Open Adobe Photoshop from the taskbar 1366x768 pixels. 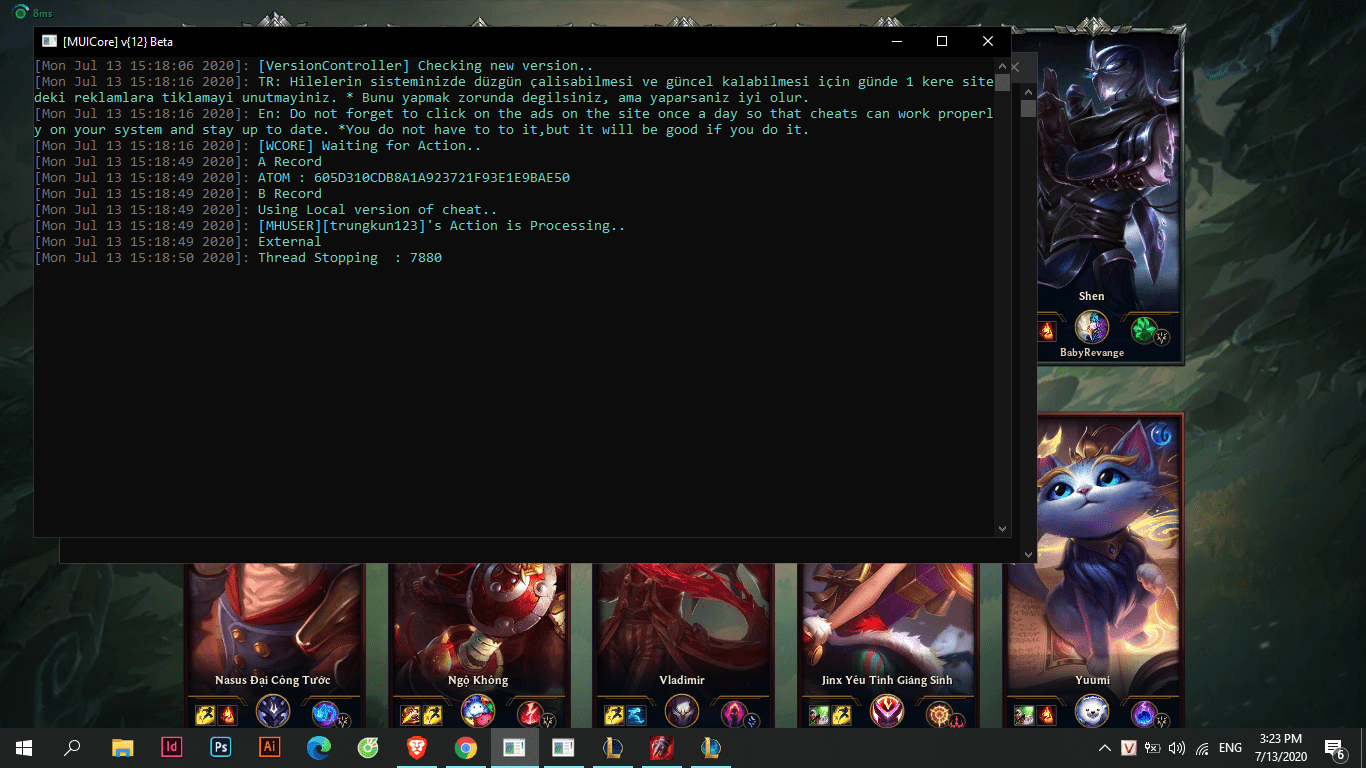220,747
